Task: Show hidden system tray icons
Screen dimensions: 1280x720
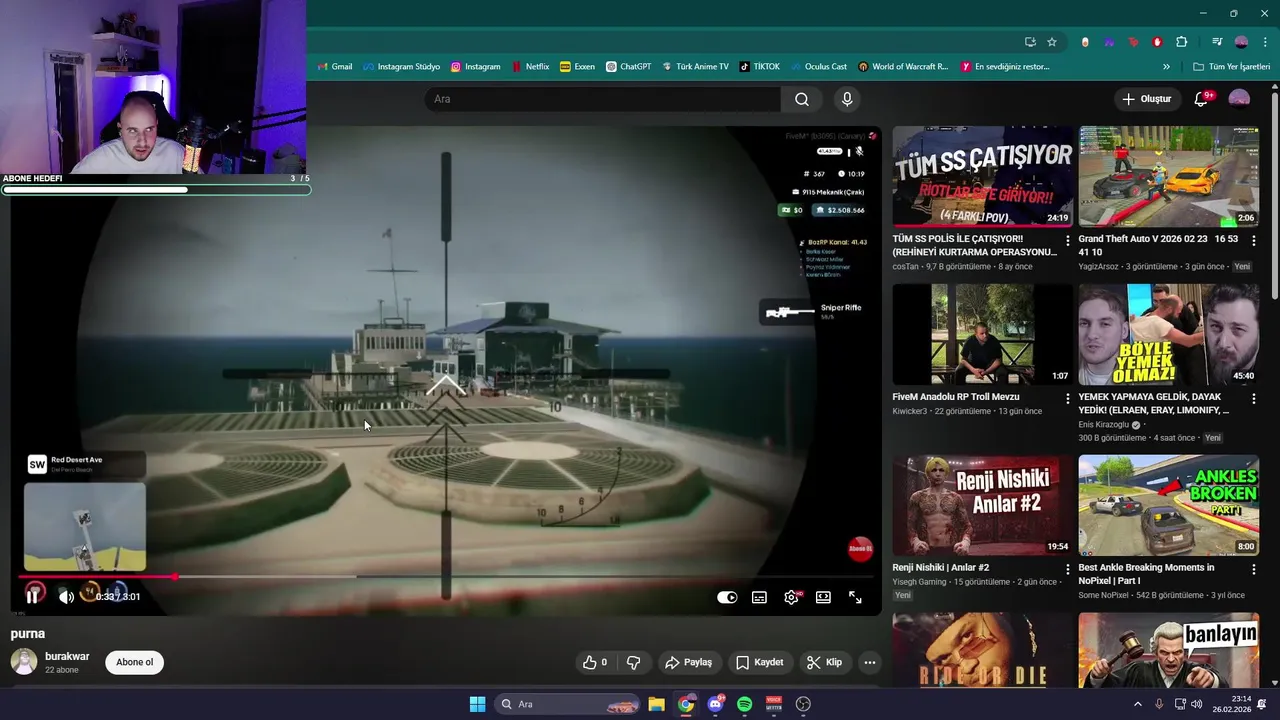Action: point(1137,704)
